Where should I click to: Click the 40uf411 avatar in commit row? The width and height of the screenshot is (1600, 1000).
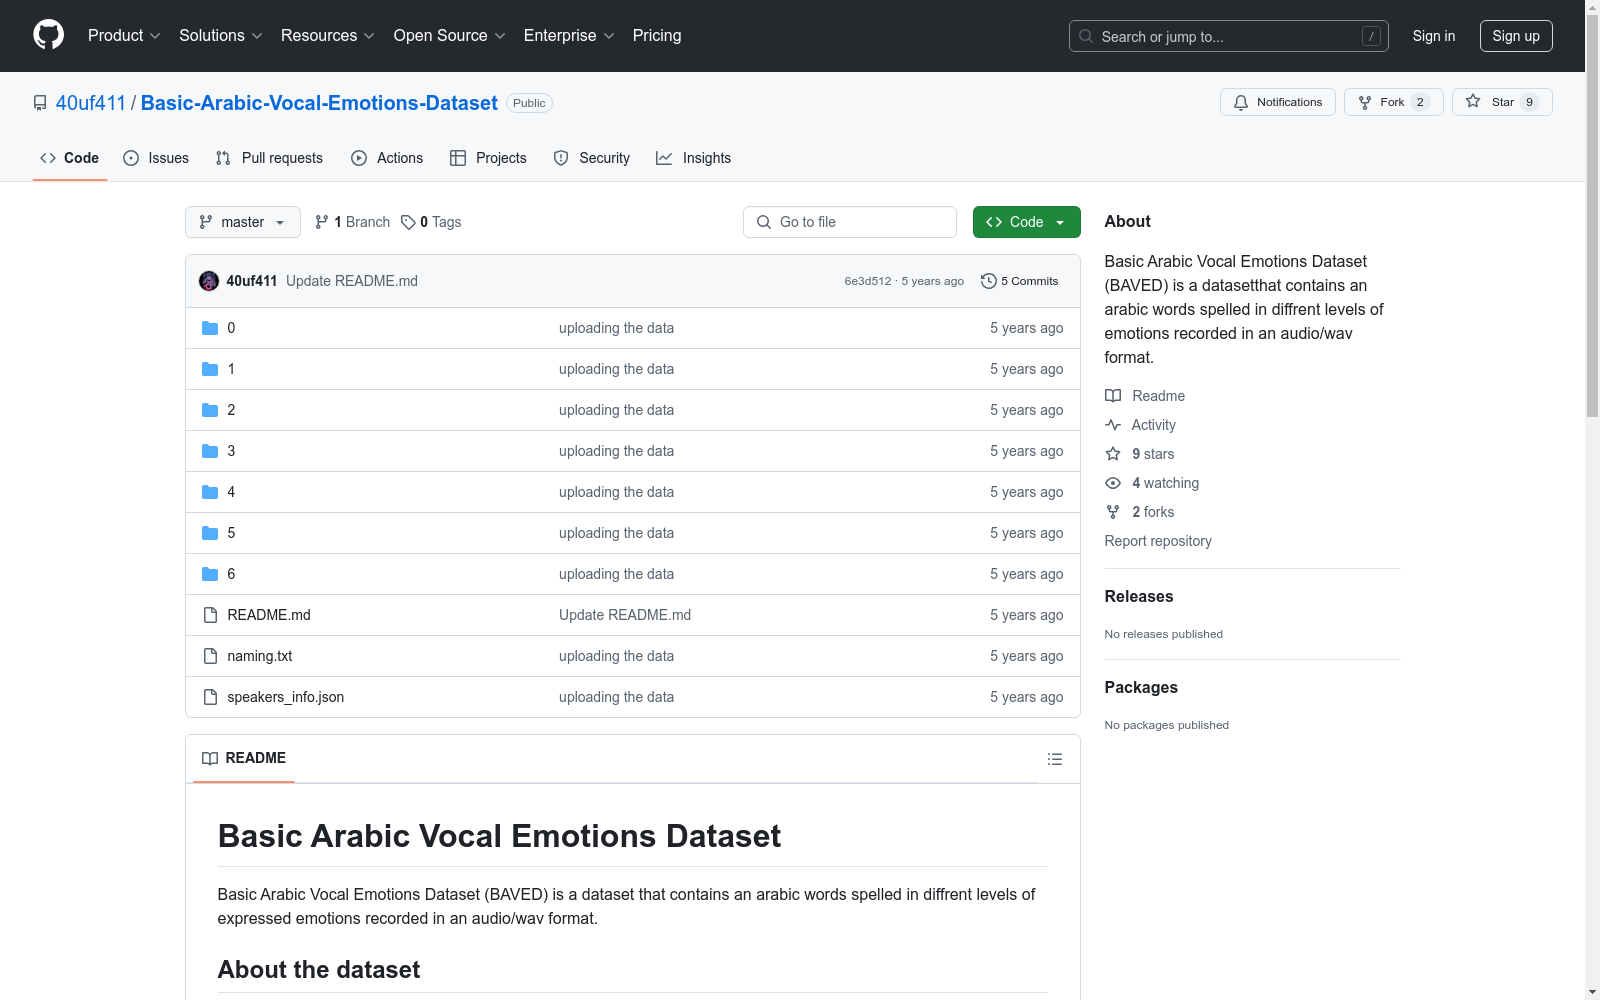(x=209, y=281)
